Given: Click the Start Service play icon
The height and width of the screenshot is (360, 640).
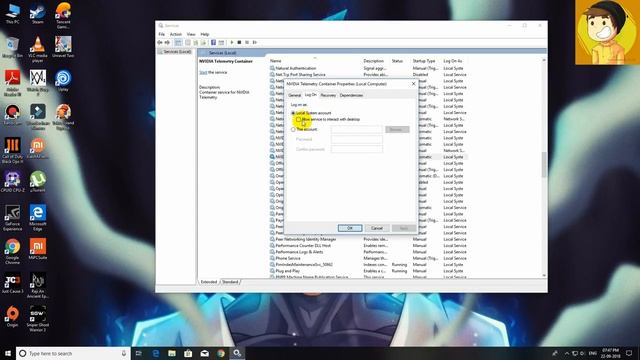Looking at the screenshot, I should tap(232, 42).
